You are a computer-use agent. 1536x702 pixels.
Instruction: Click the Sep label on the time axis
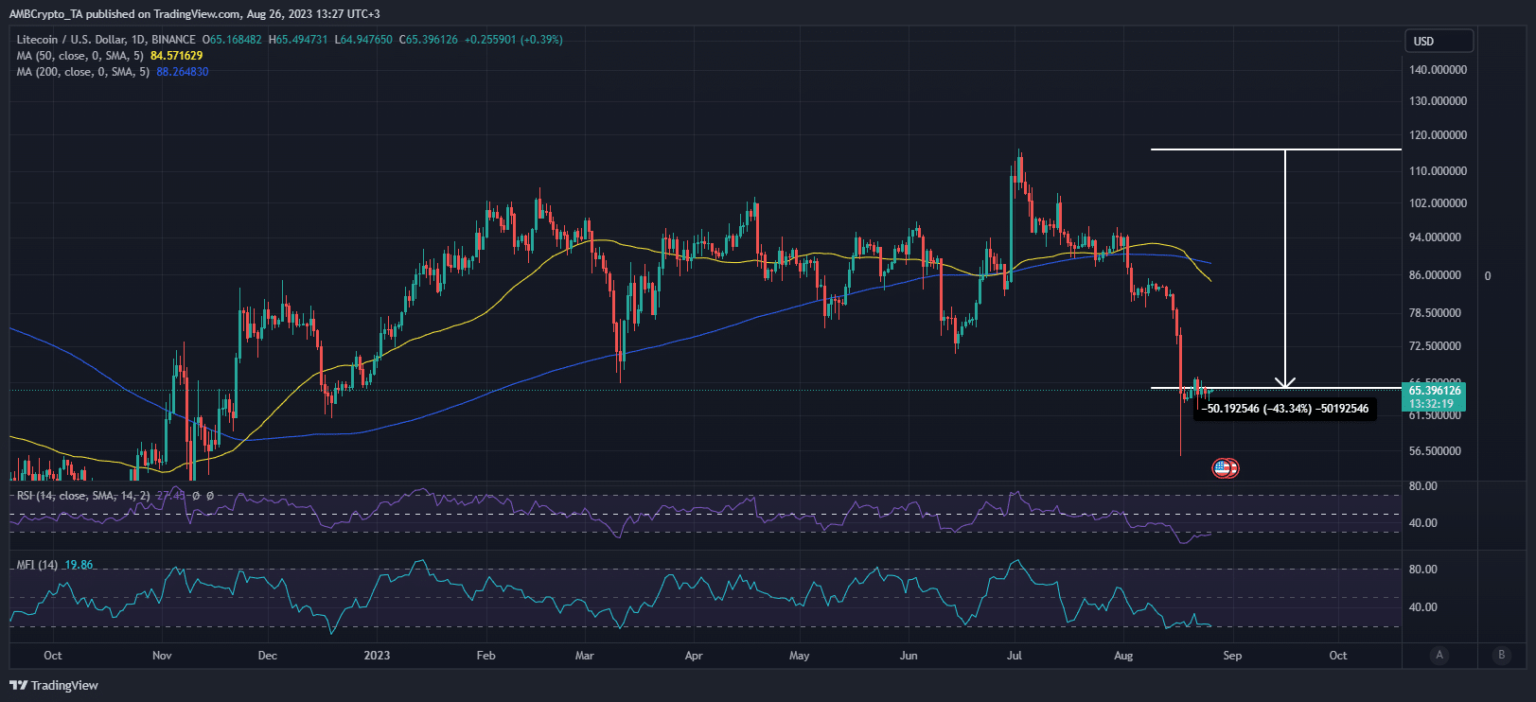pos(1232,656)
